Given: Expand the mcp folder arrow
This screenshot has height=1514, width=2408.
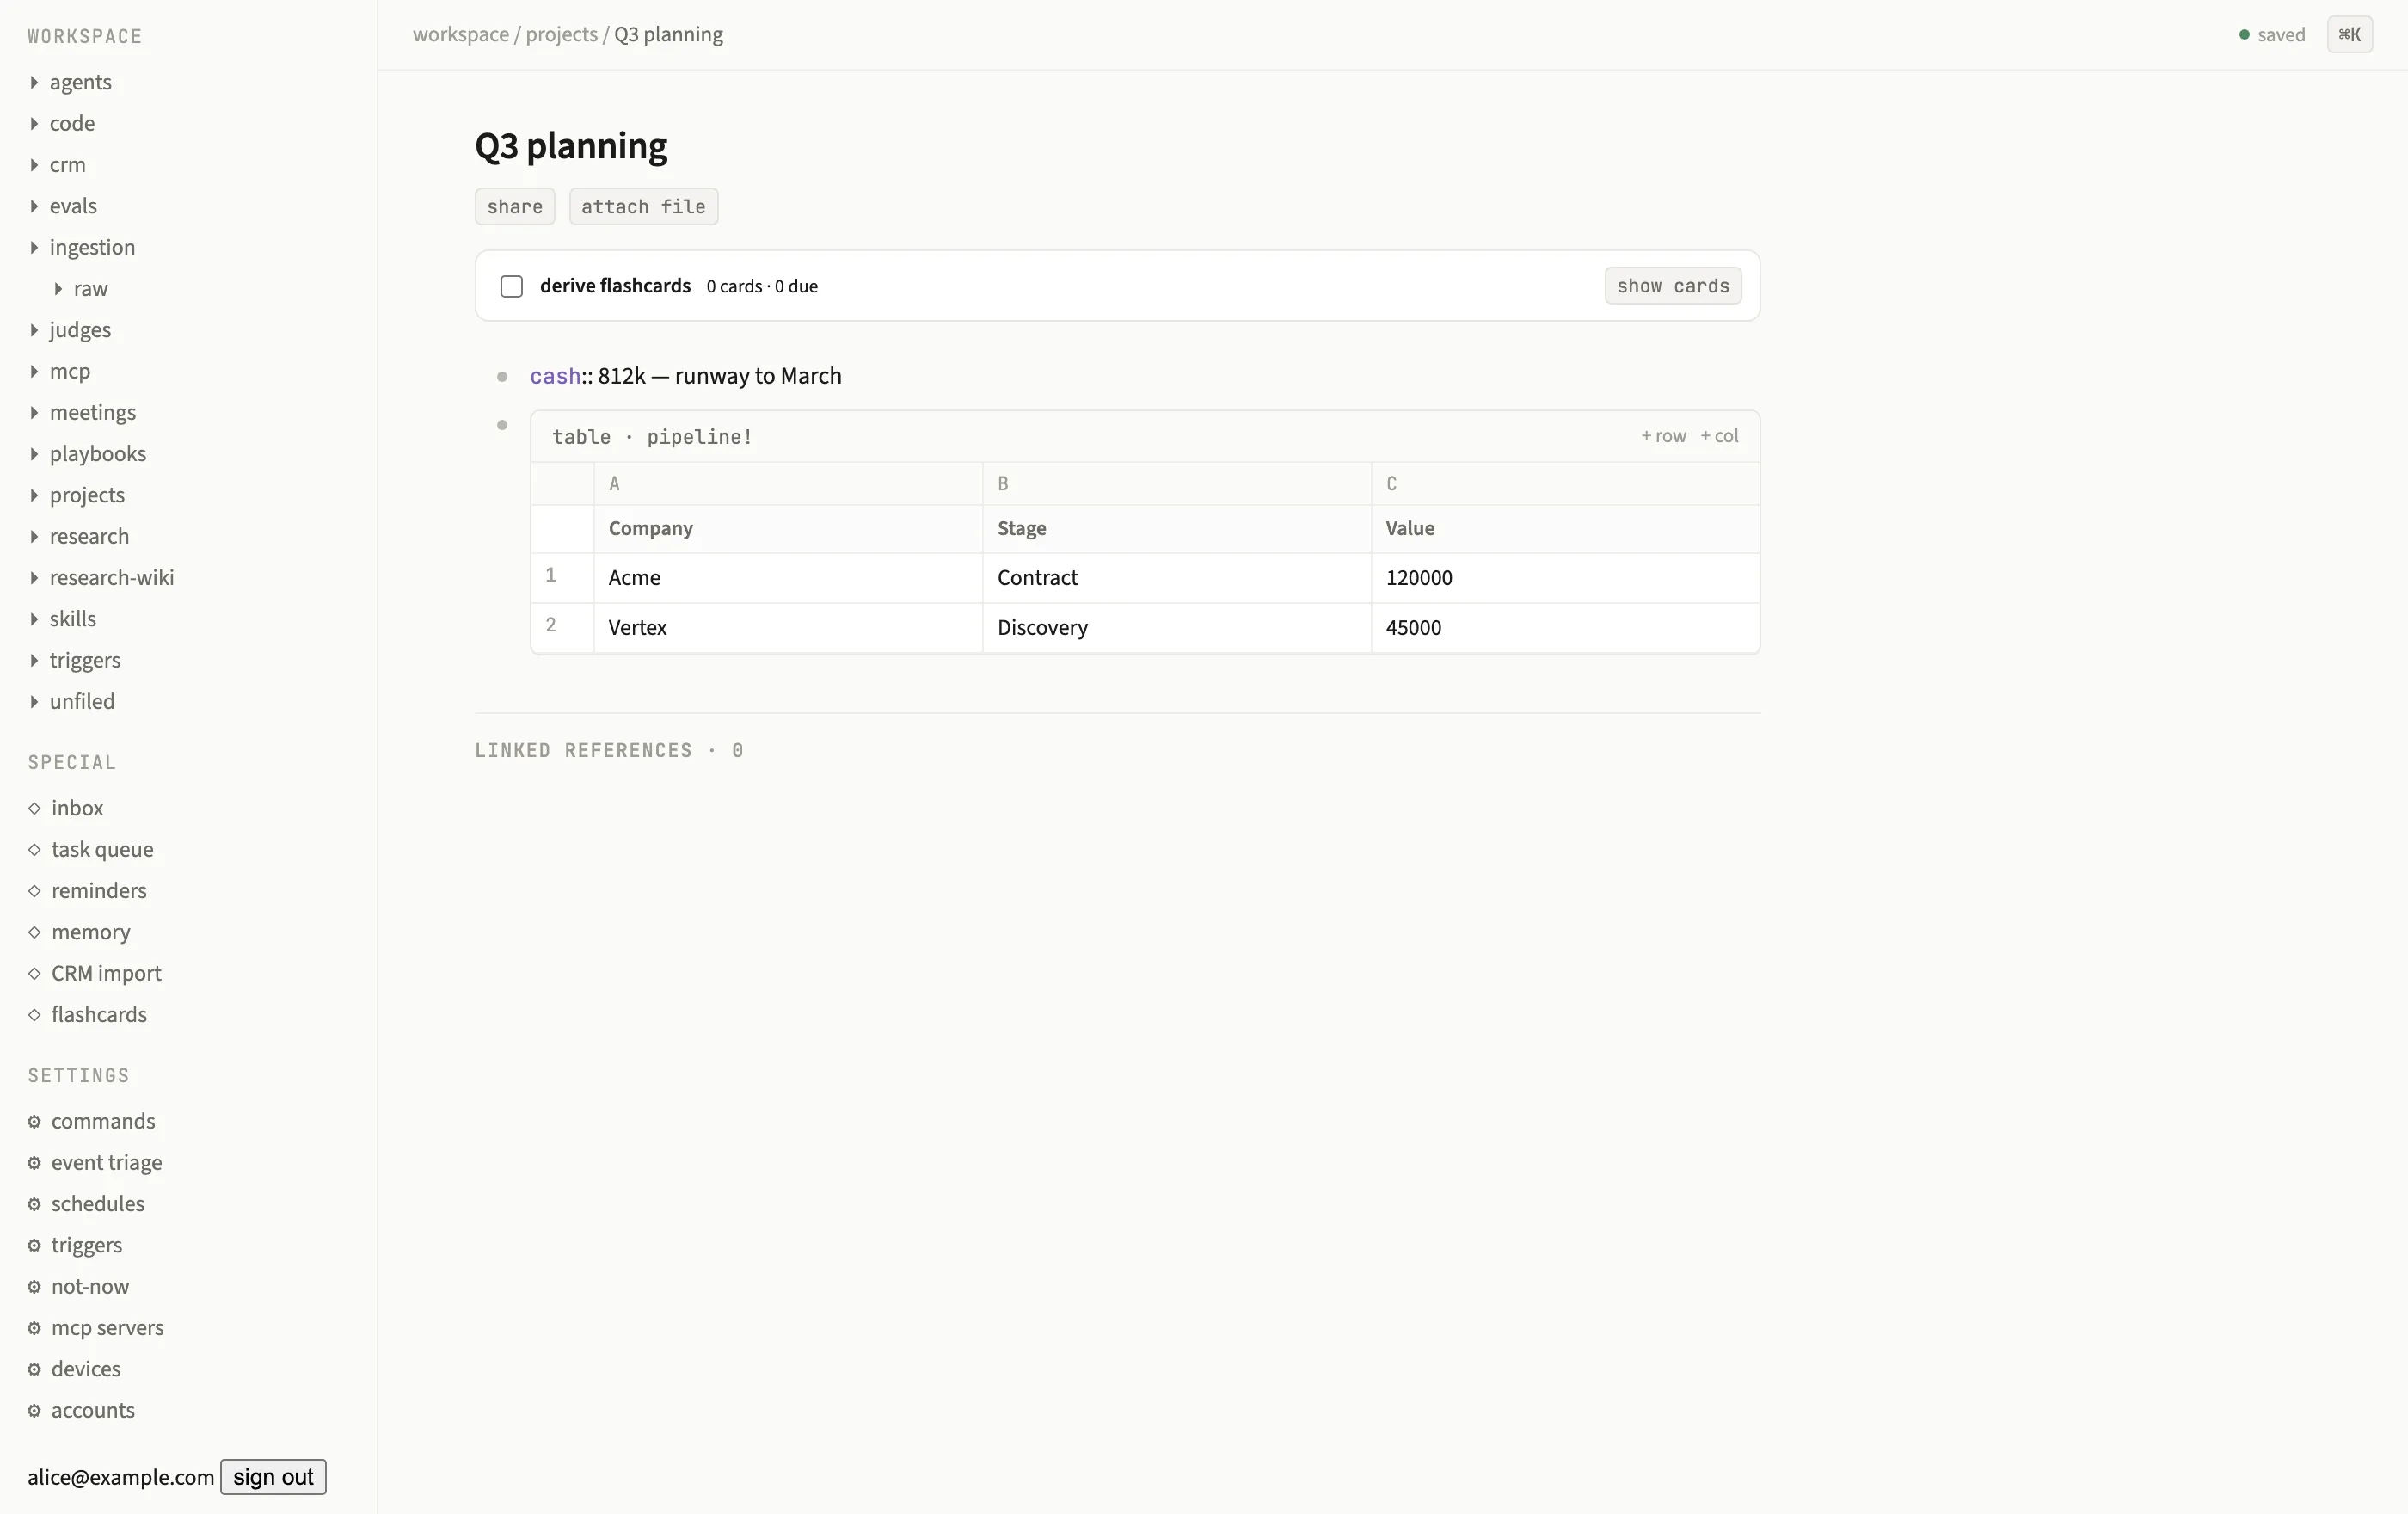Looking at the screenshot, I should pyautogui.click(x=34, y=371).
